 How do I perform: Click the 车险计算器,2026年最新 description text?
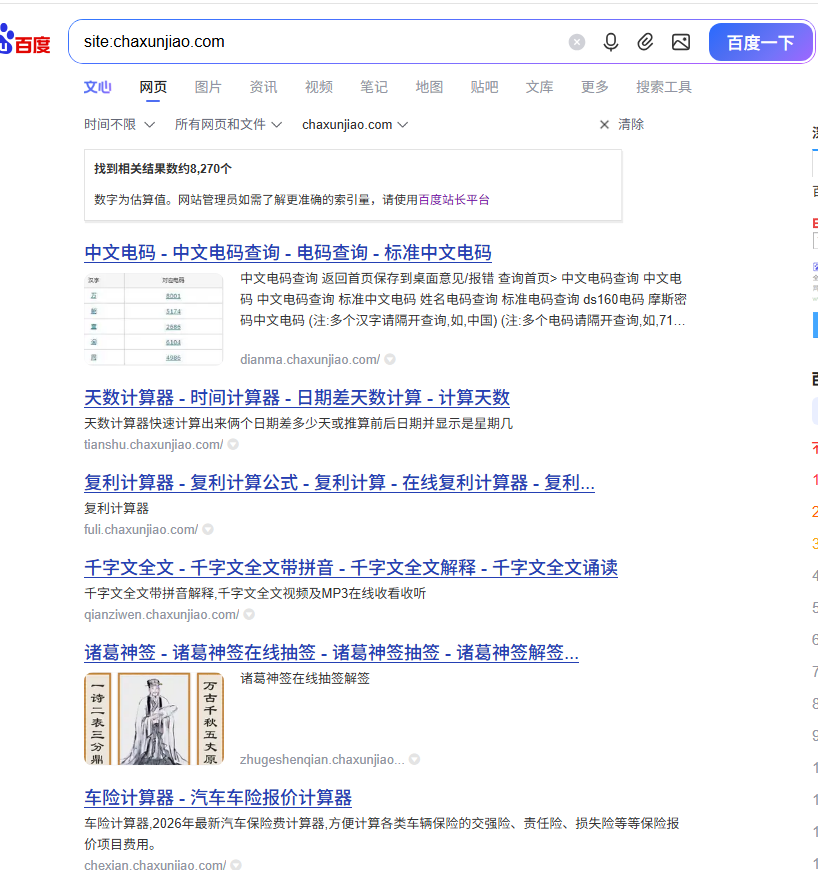click(x=382, y=834)
